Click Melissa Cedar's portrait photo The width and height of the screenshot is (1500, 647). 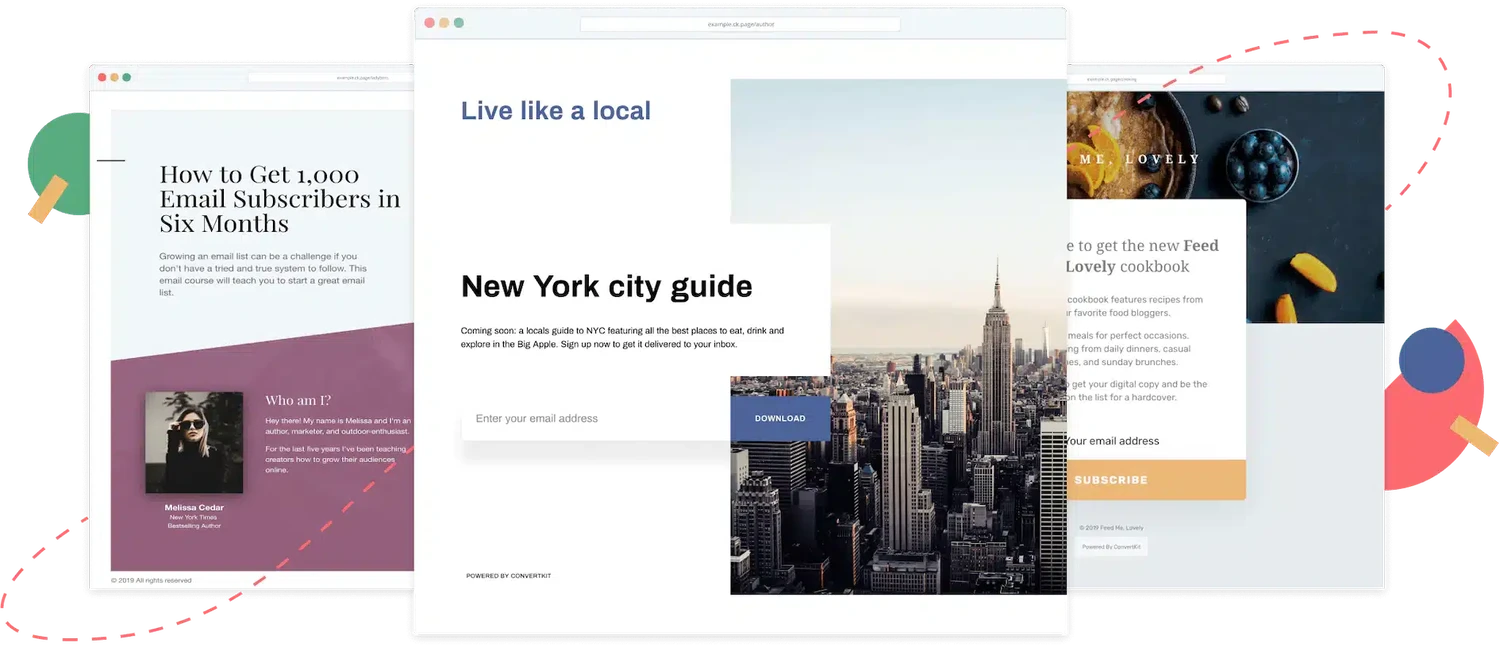194,442
